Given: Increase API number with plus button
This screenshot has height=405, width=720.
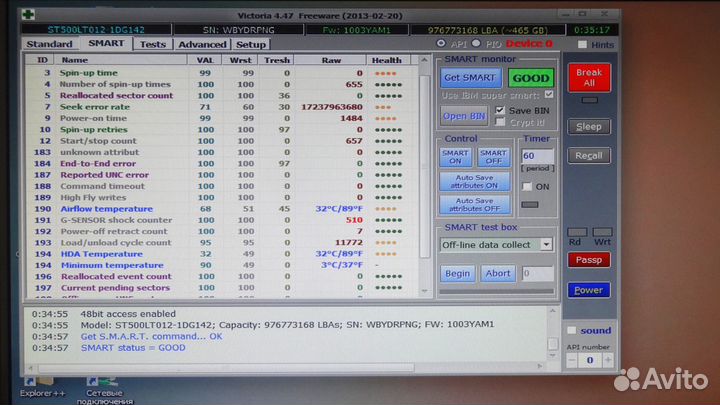Looking at the screenshot, I should click(607, 360).
